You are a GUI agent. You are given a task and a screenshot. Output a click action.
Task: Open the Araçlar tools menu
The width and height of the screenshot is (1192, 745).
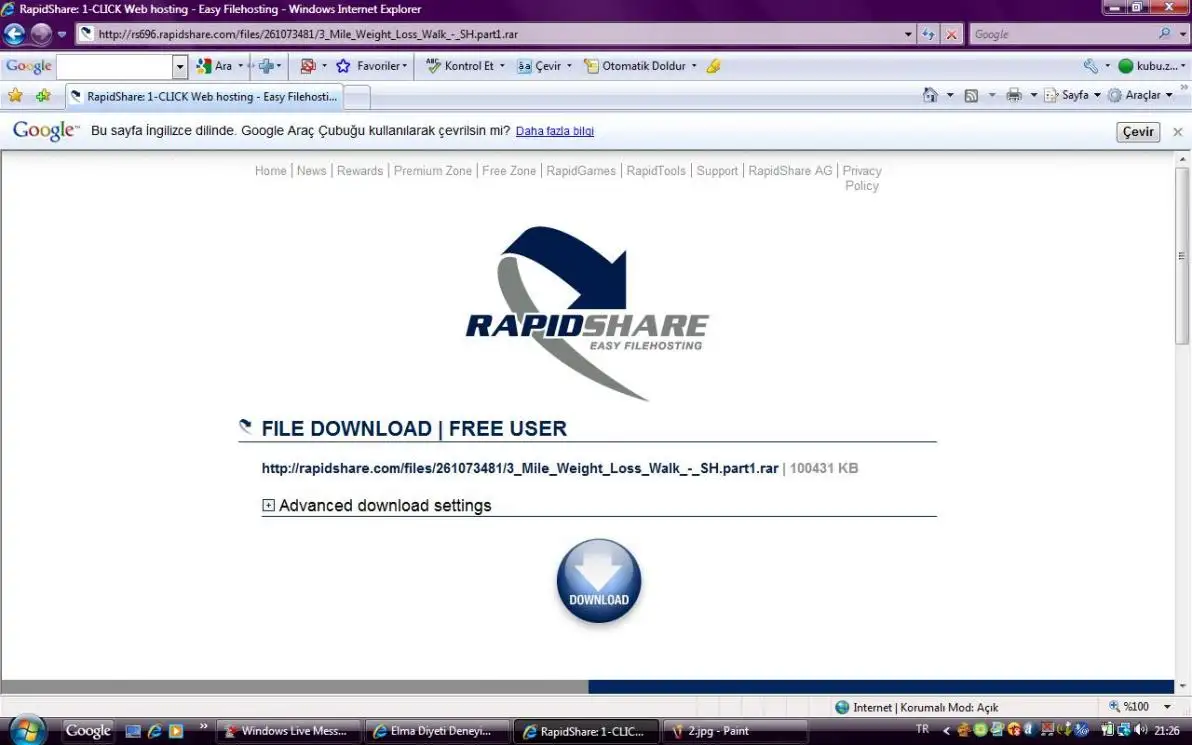coord(1140,95)
